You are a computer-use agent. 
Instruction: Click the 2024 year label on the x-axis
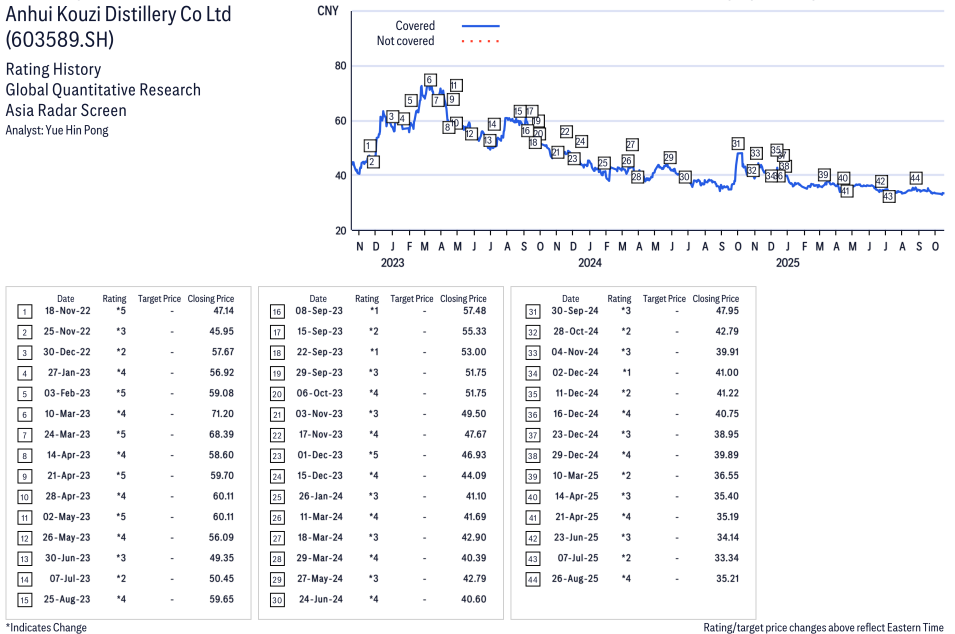pos(589,264)
